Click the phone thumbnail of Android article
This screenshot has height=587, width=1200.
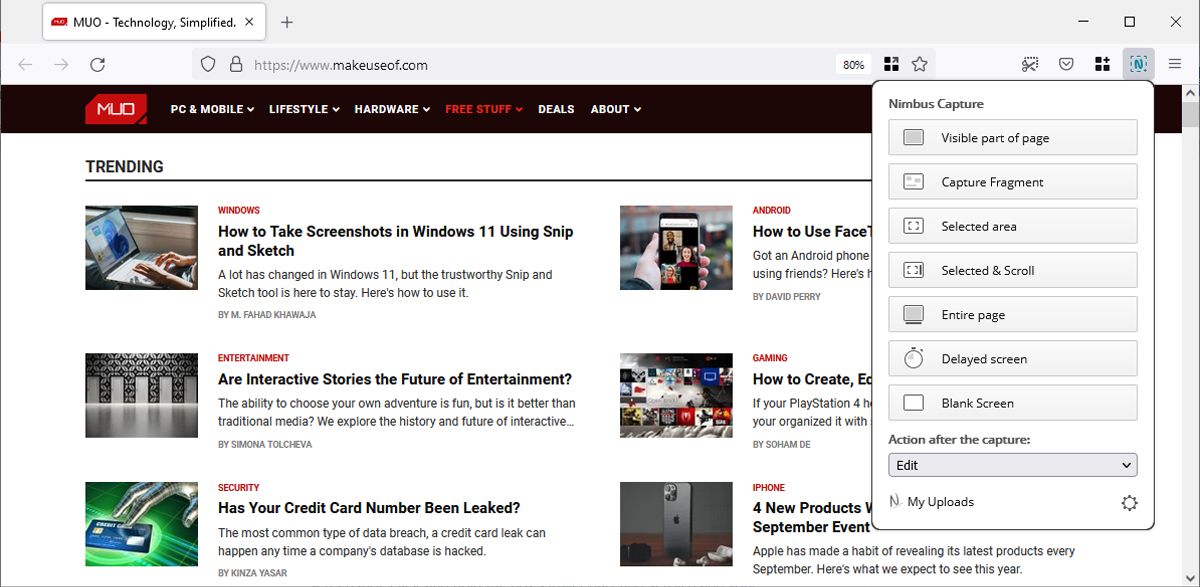pos(676,248)
